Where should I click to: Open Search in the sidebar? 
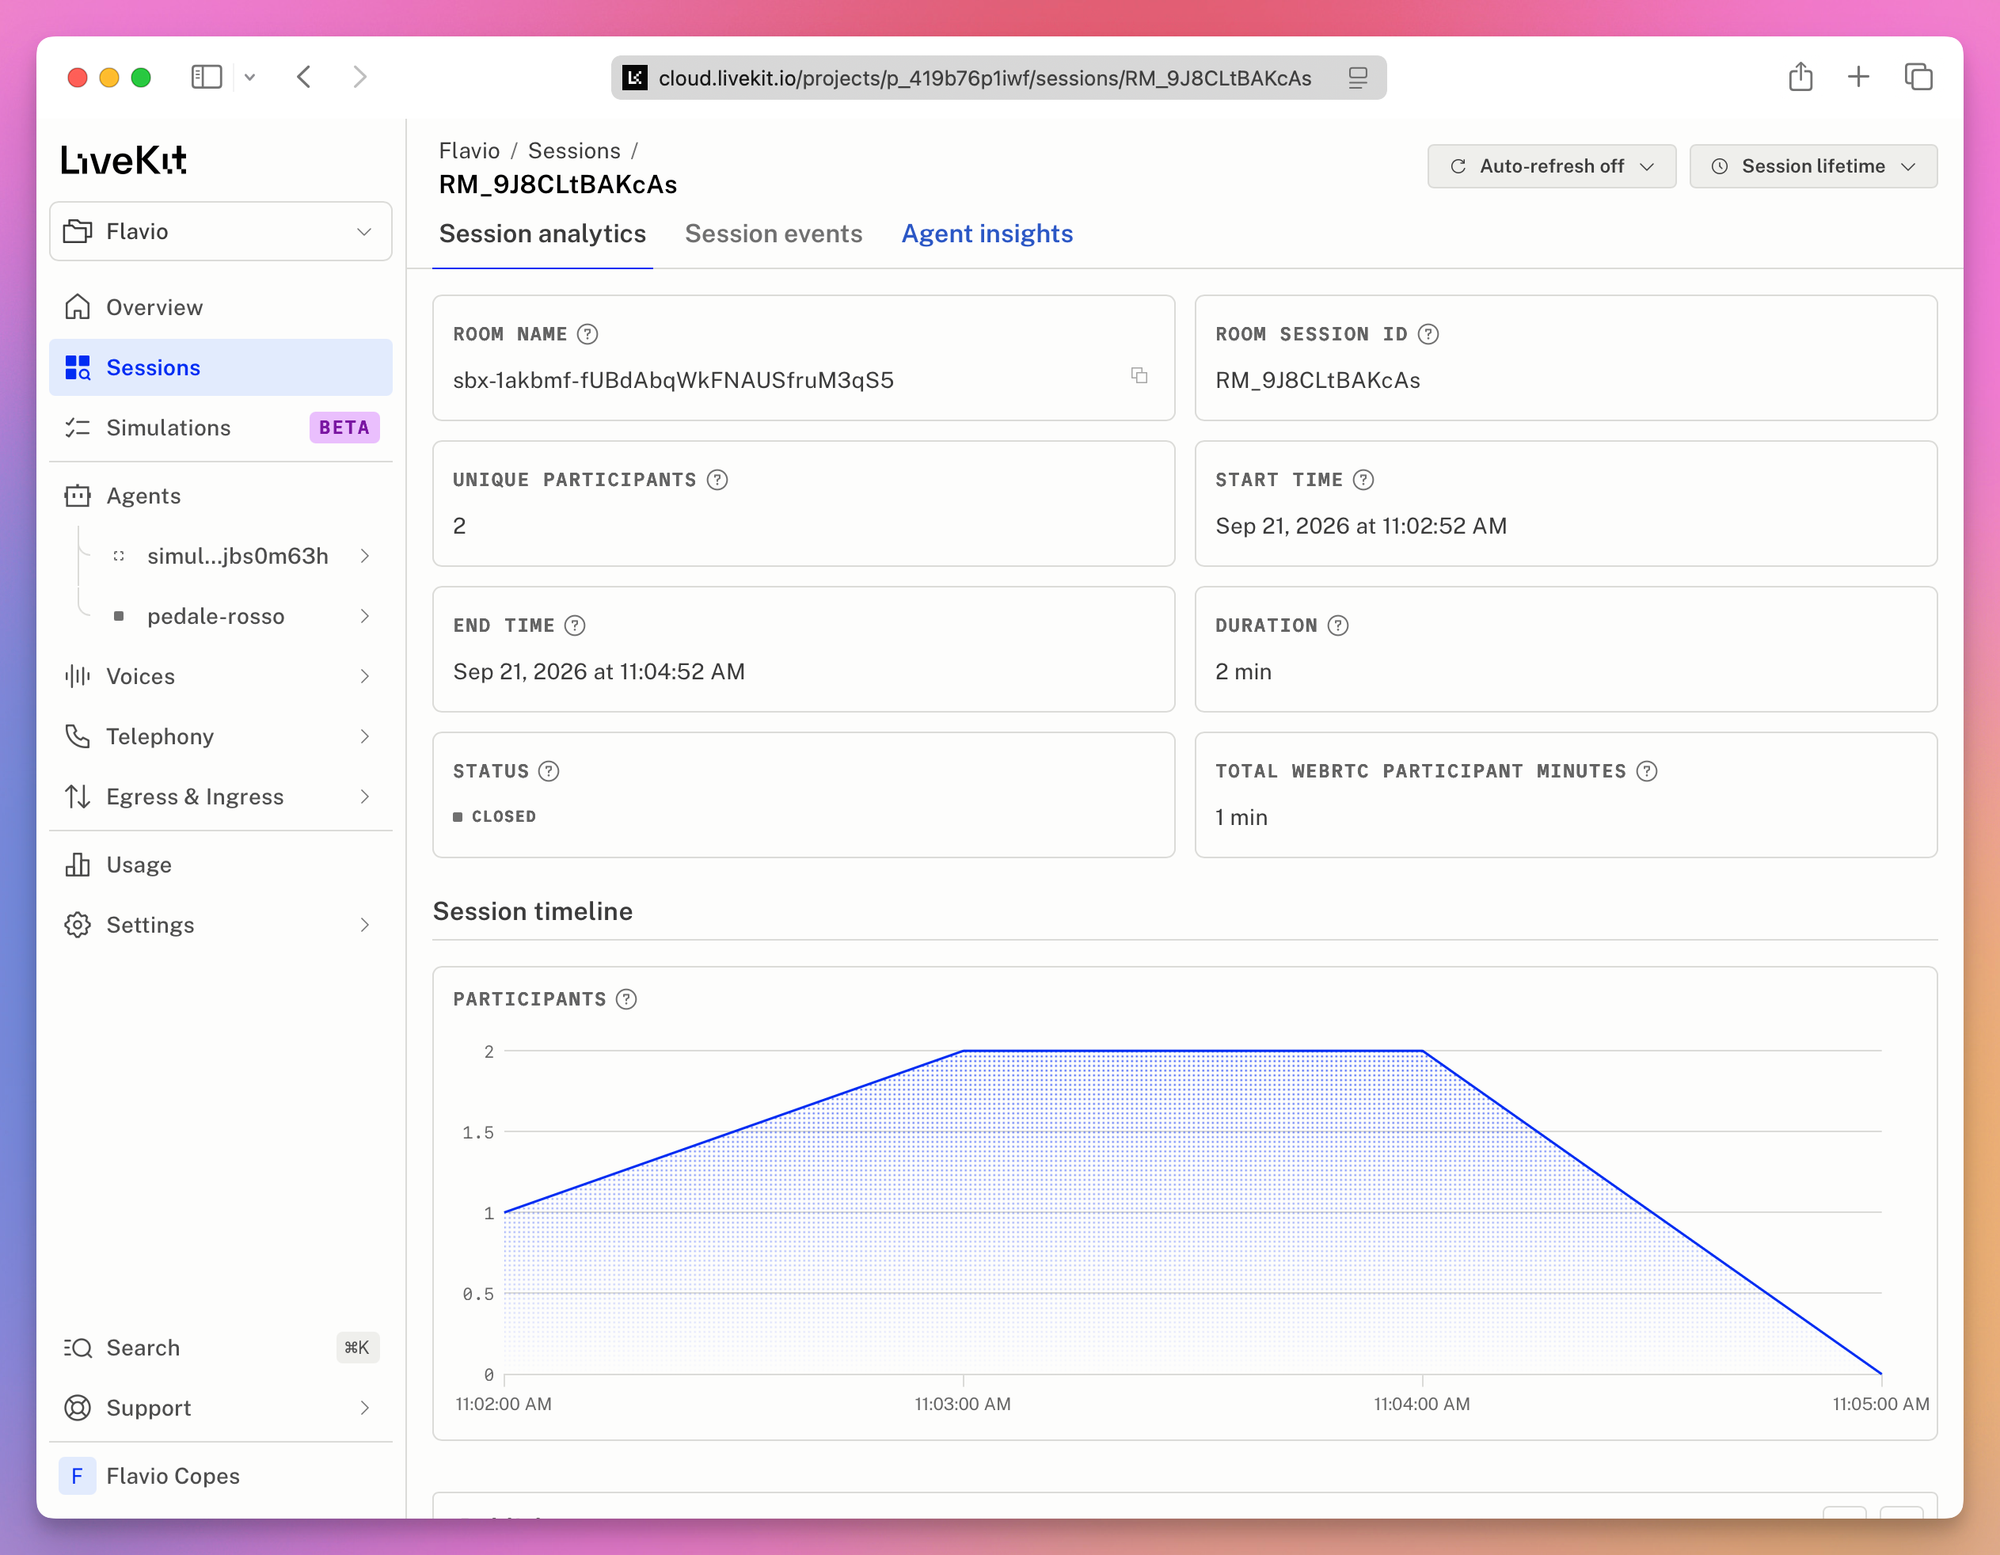pos(220,1348)
